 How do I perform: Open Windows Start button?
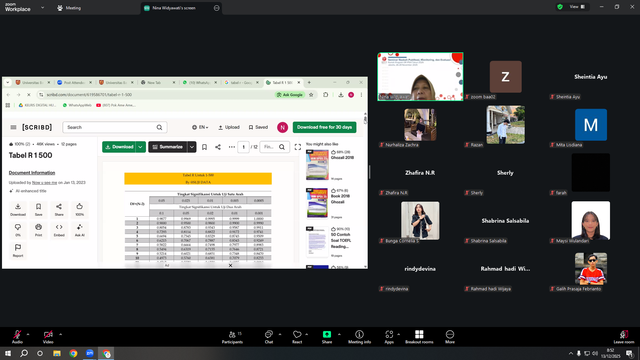8,353
